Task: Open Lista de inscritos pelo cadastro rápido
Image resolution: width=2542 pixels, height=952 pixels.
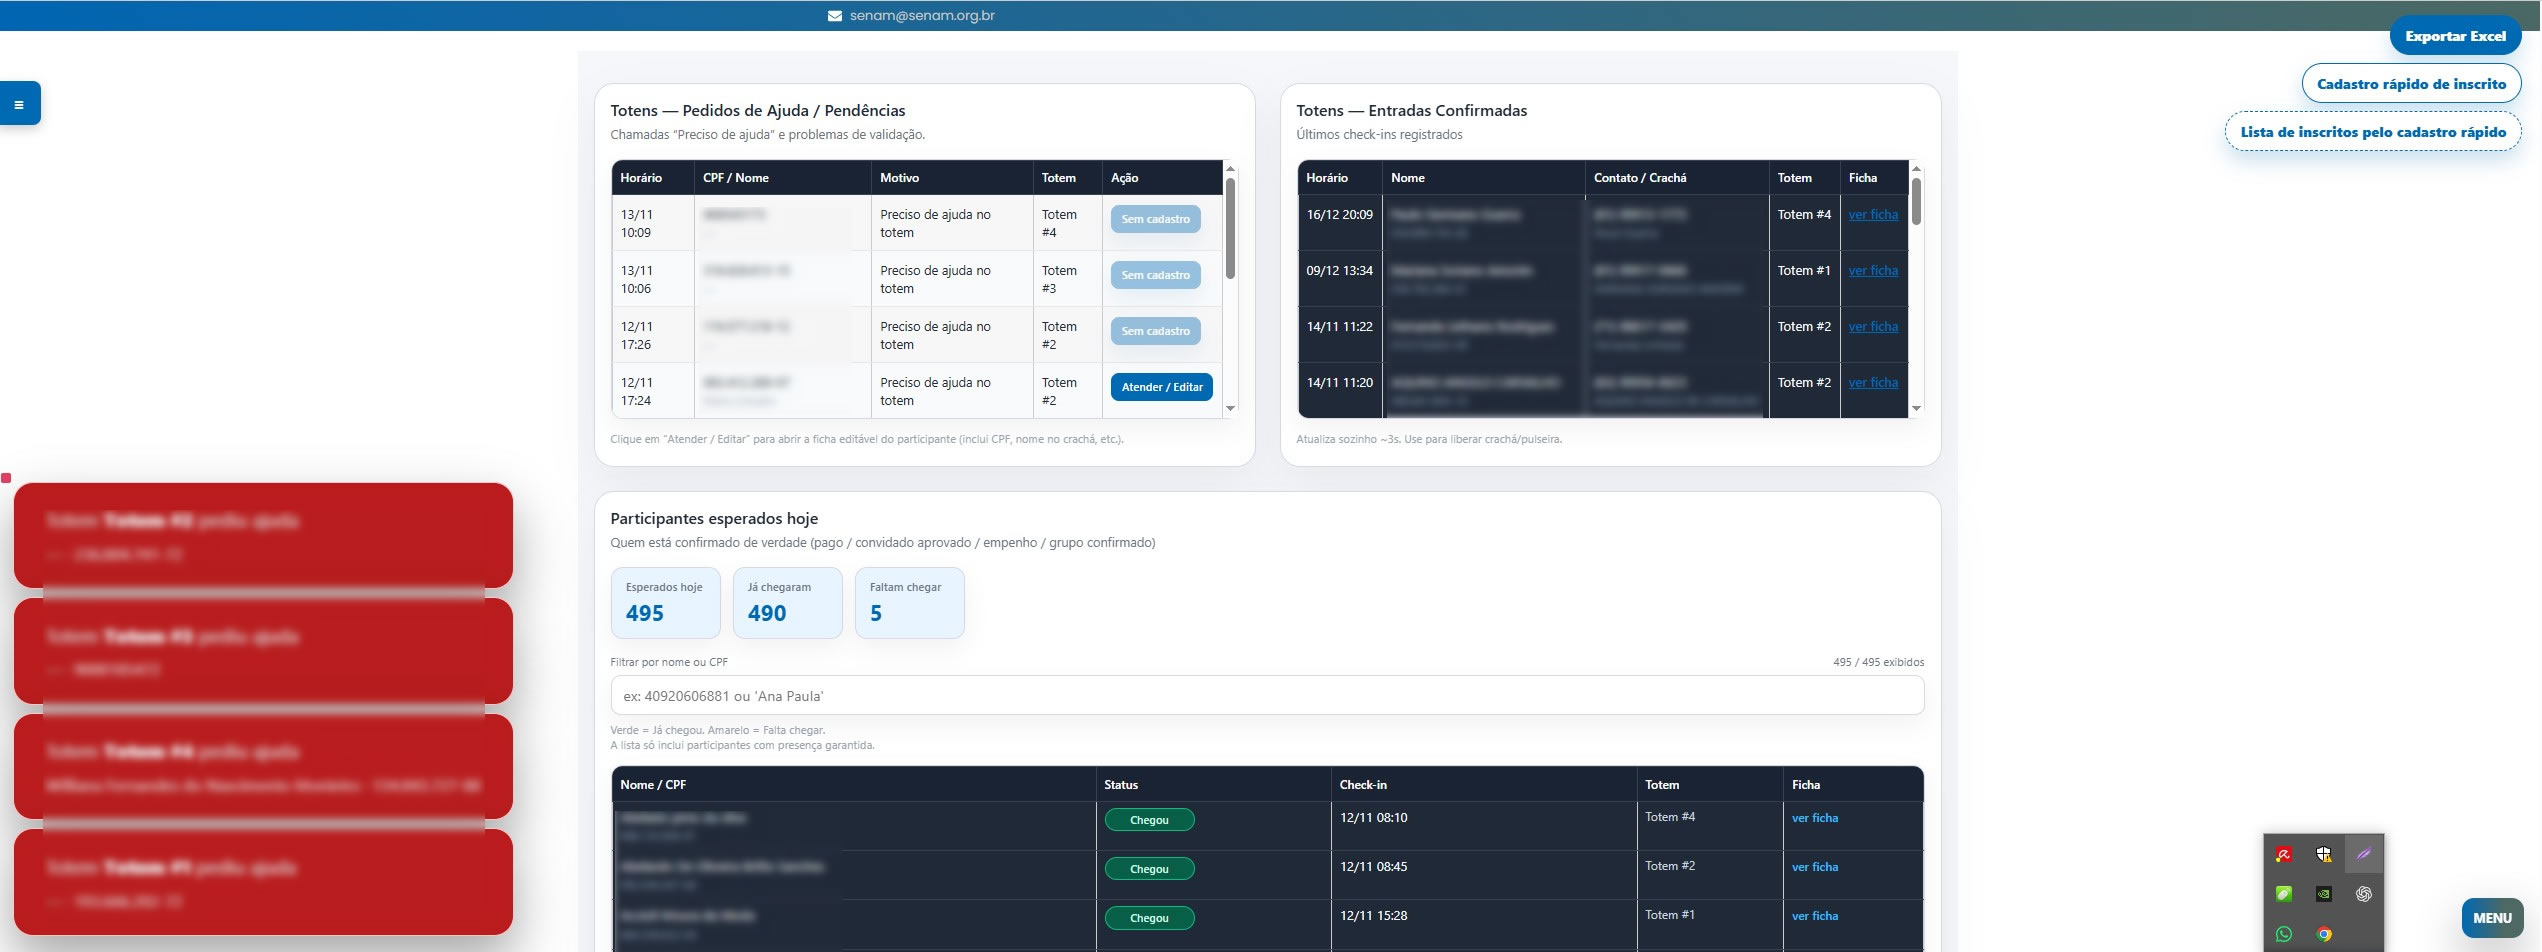Action: pos(2373,131)
